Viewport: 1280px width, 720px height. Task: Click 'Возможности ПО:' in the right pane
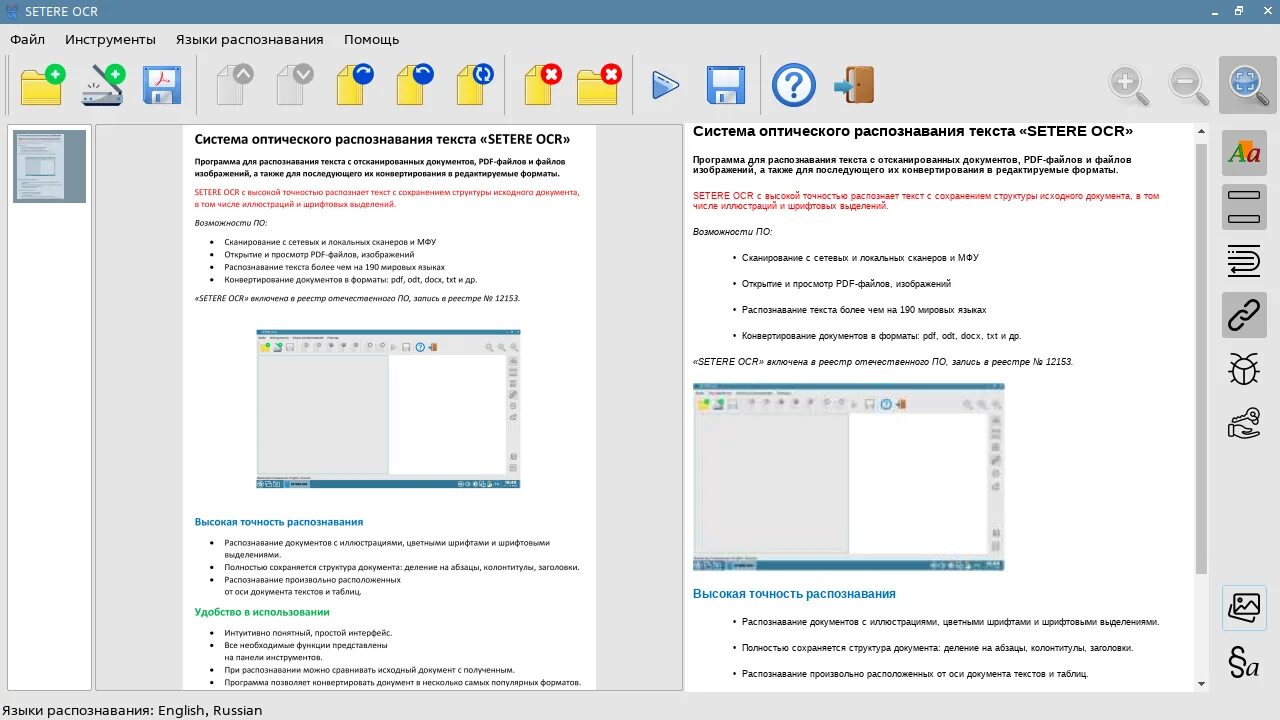pyautogui.click(x=732, y=232)
